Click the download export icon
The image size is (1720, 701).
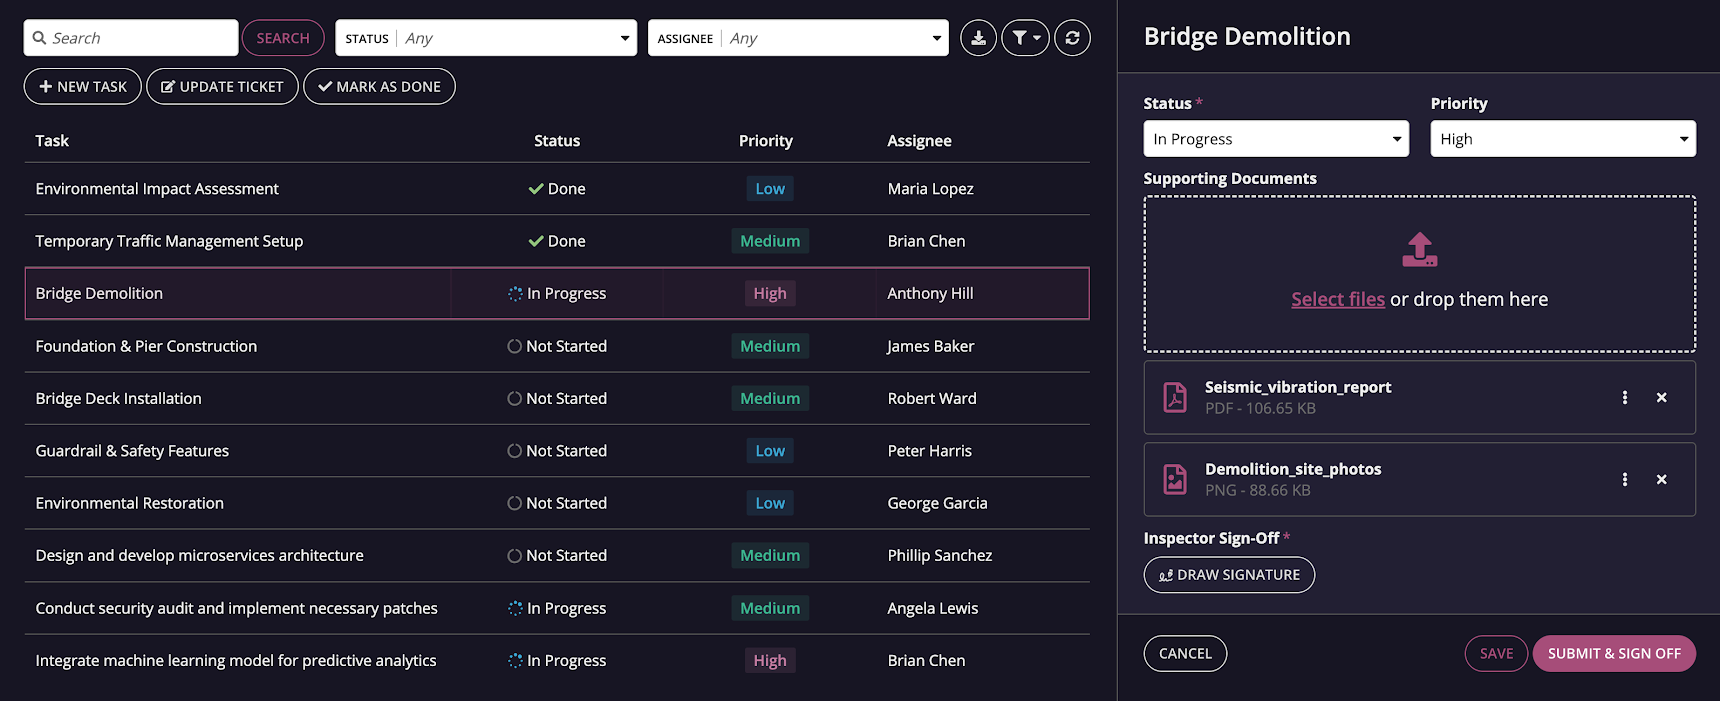coord(978,38)
